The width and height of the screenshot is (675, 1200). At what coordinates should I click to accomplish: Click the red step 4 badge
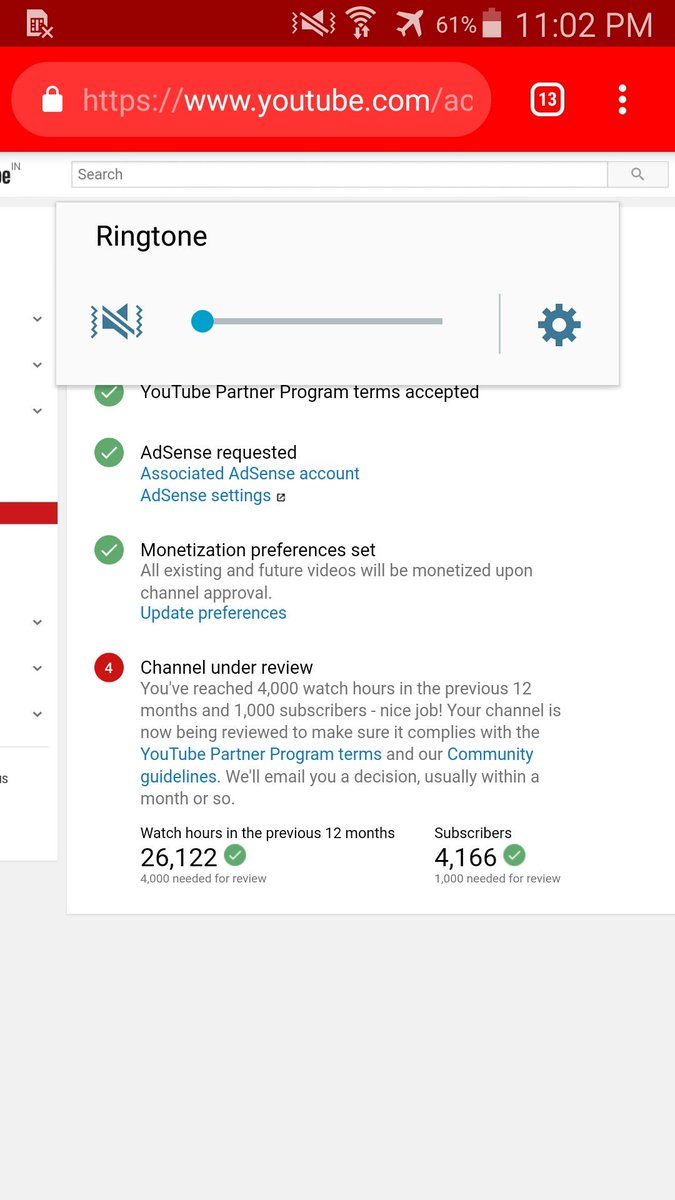(x=109, y=667)
